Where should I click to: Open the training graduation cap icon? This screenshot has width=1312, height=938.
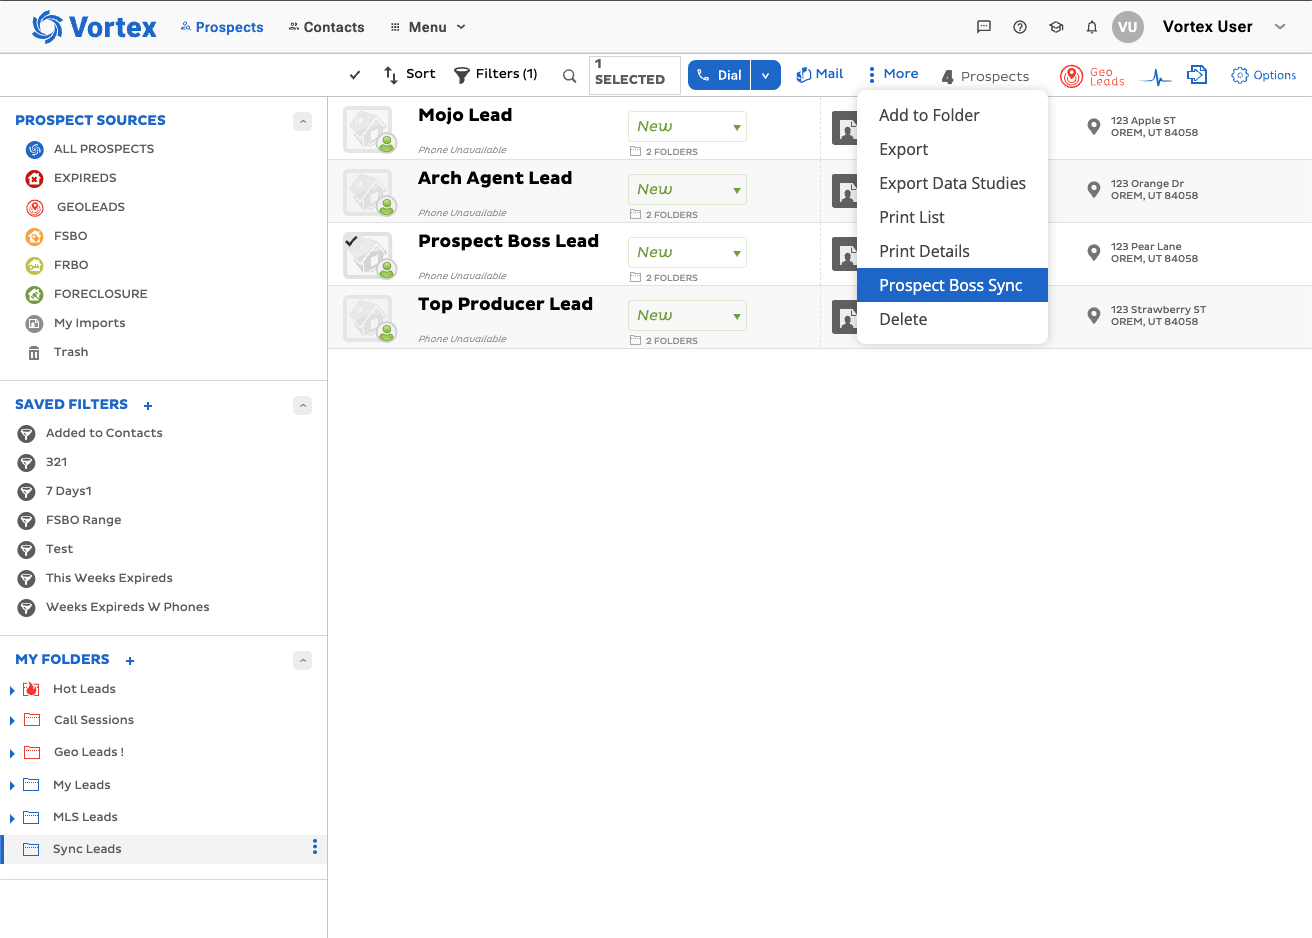pos(1056,27)
